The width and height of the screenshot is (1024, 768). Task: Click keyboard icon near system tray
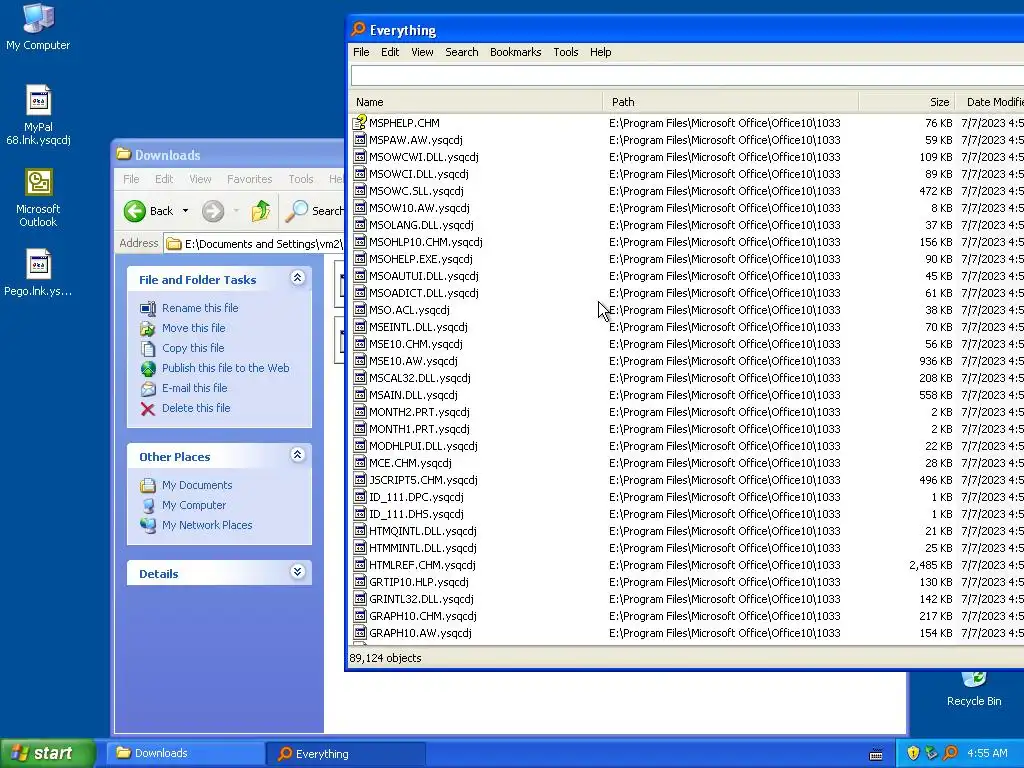[876, 754]
